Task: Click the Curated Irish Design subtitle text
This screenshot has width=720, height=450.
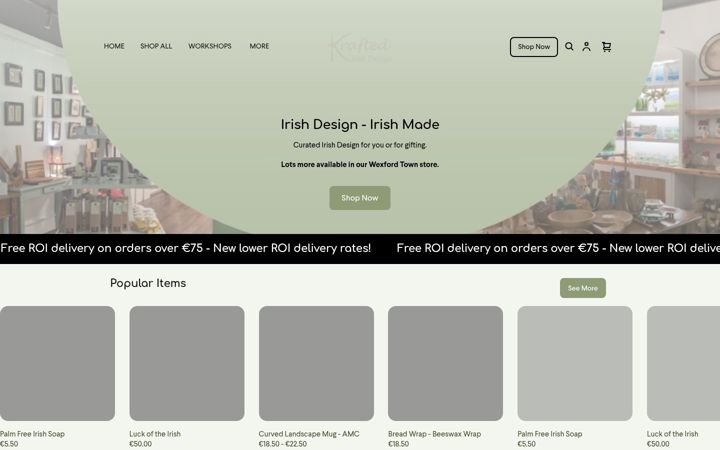Action: 360,145
